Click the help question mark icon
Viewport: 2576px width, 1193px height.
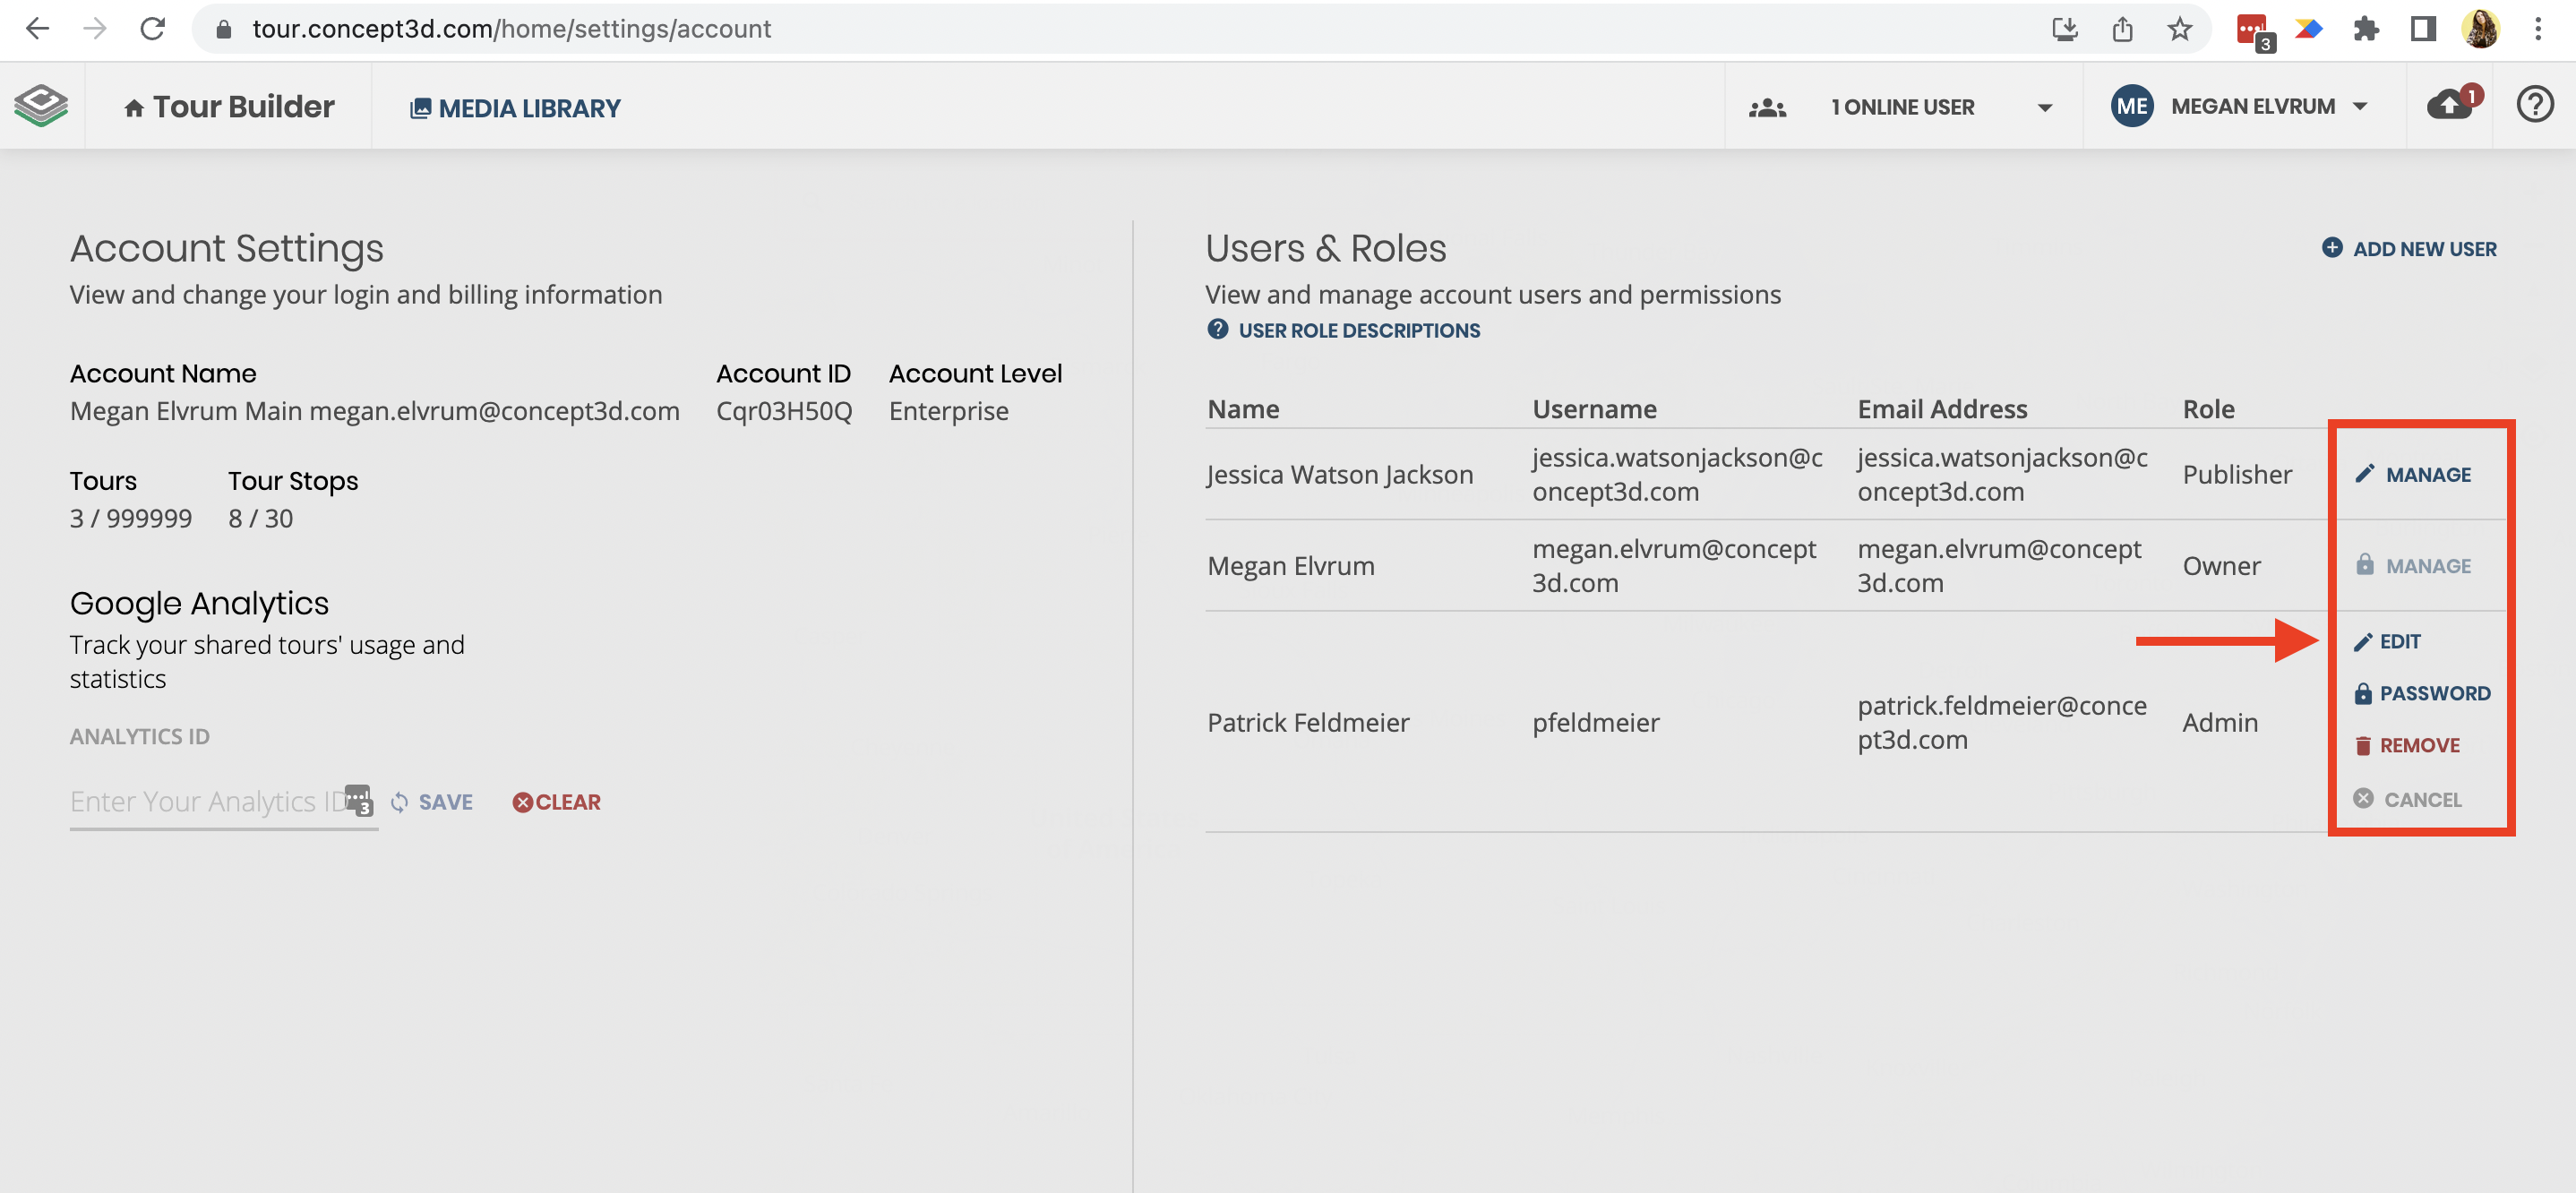(x=2535, y=105)
